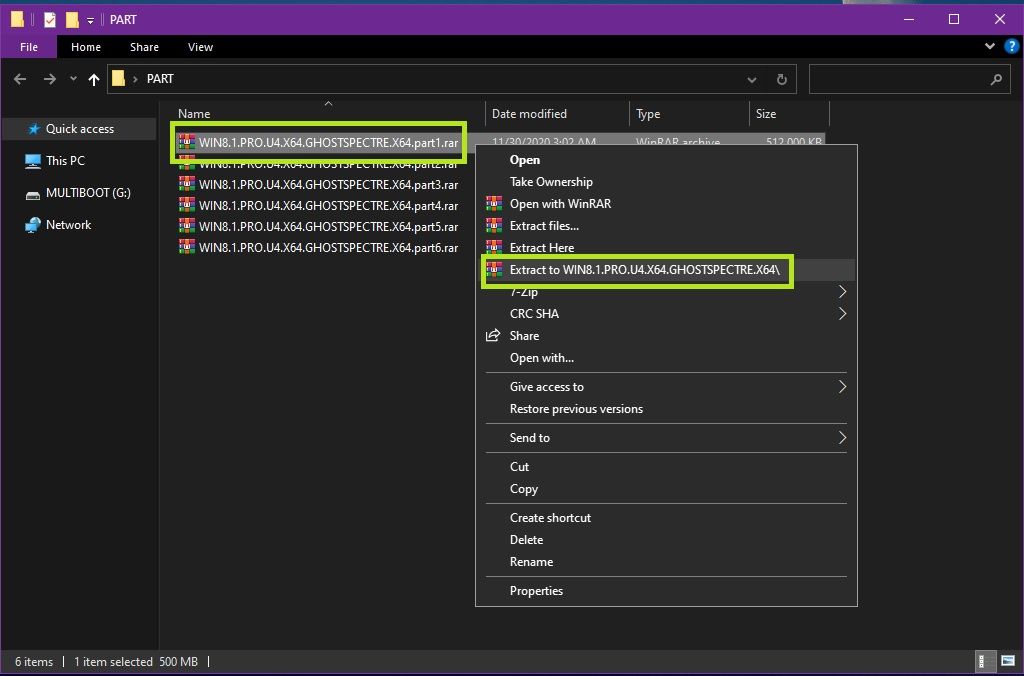Choose Rename in context menu
Viewport: 1024px width, 676px height.
pos(666,562)
